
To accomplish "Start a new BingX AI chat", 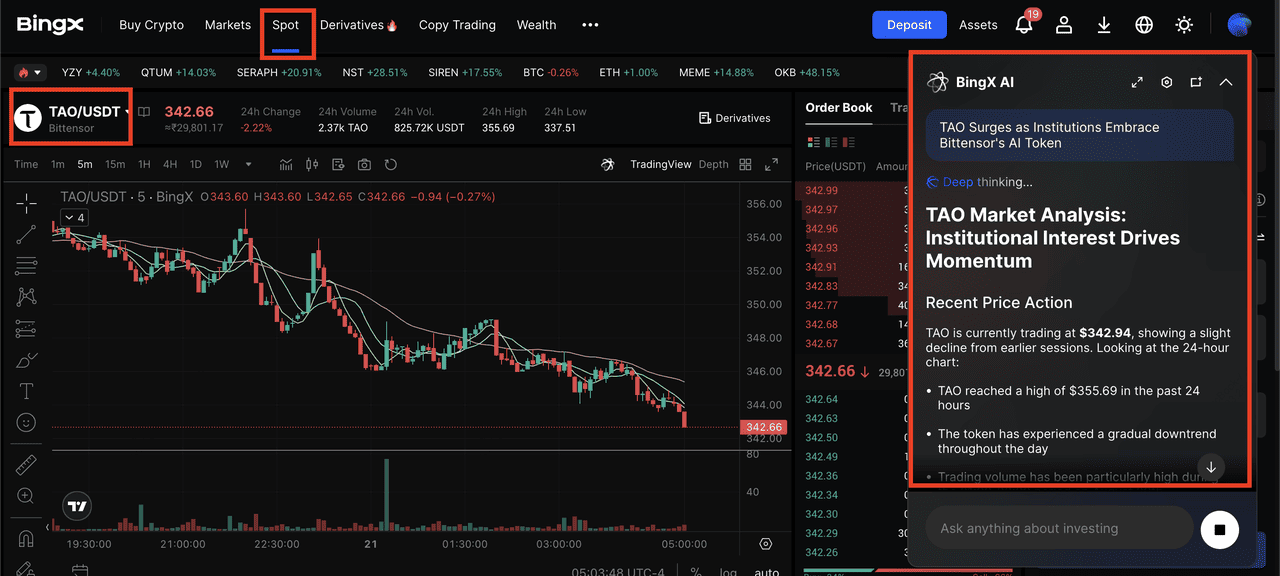I will tap(1196, 82).
